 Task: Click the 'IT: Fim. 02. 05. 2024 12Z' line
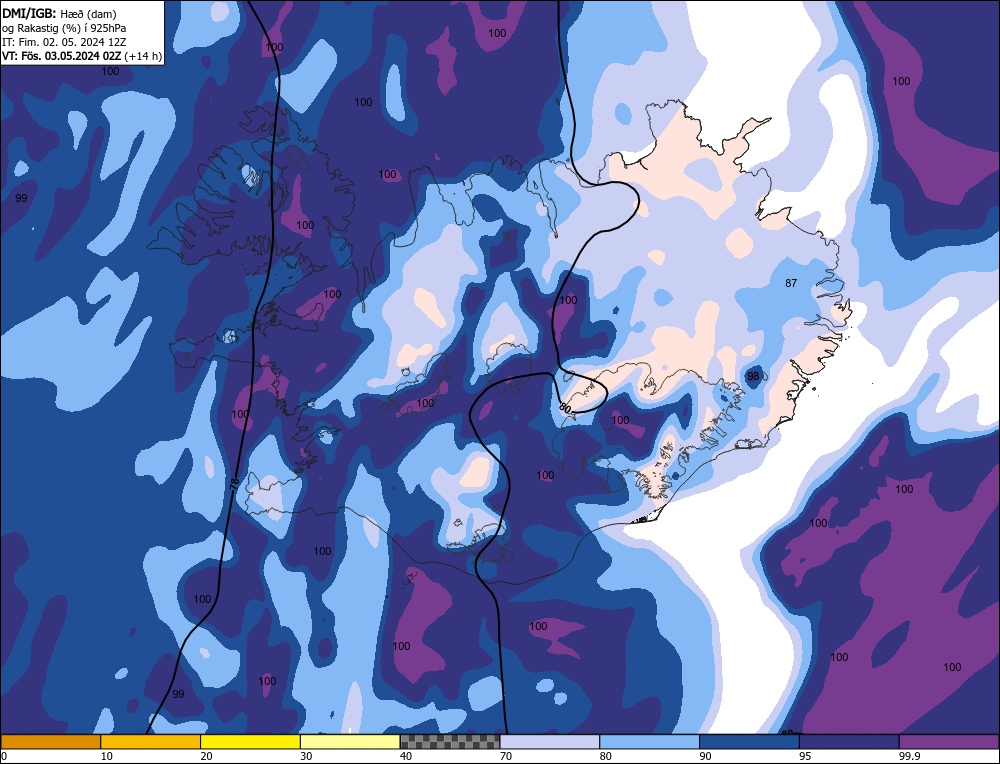coord(64,42)
